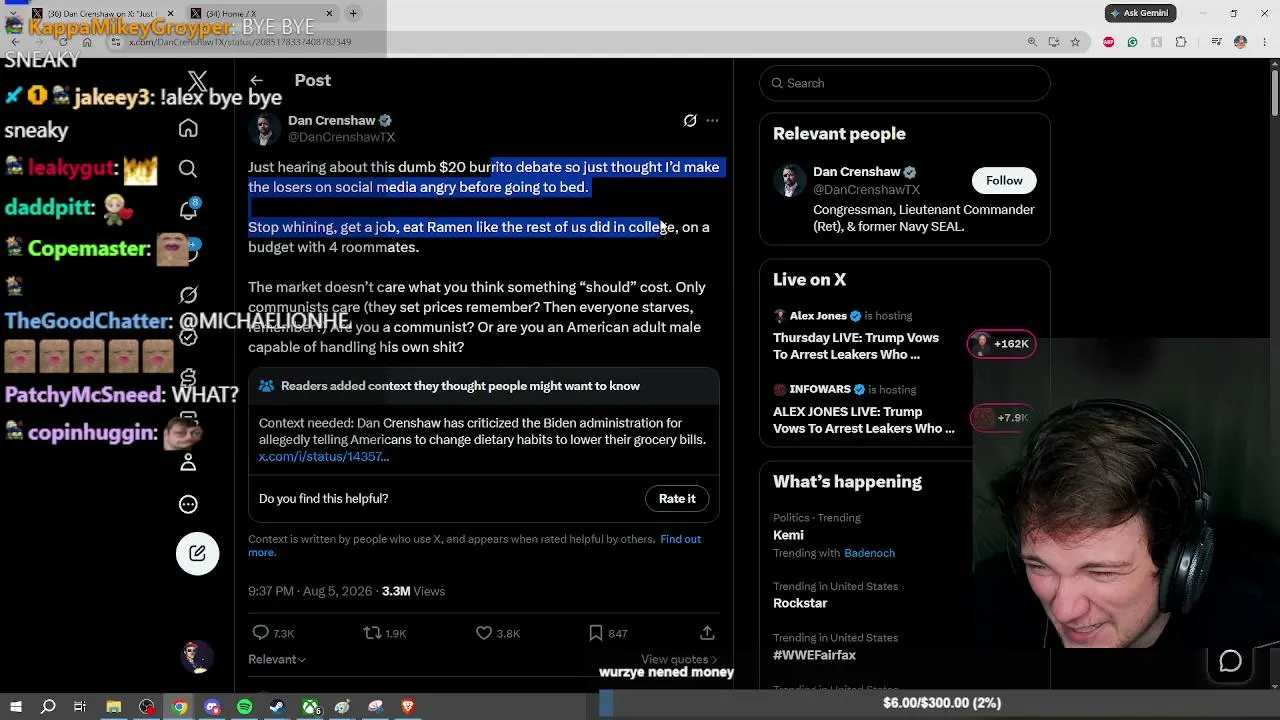Open the Notifications bell in X sidebar
Screen dimensions: 1280x720
click(x=188, y=210)
